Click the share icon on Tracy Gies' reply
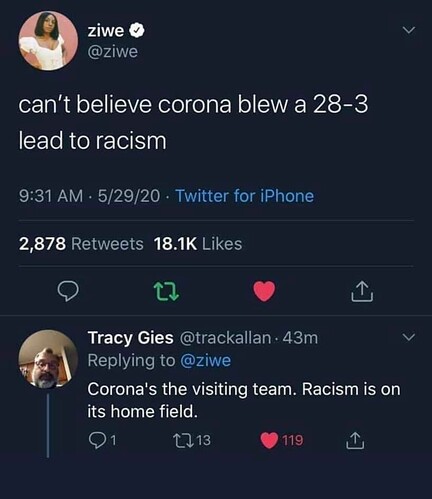 point(355,440)
